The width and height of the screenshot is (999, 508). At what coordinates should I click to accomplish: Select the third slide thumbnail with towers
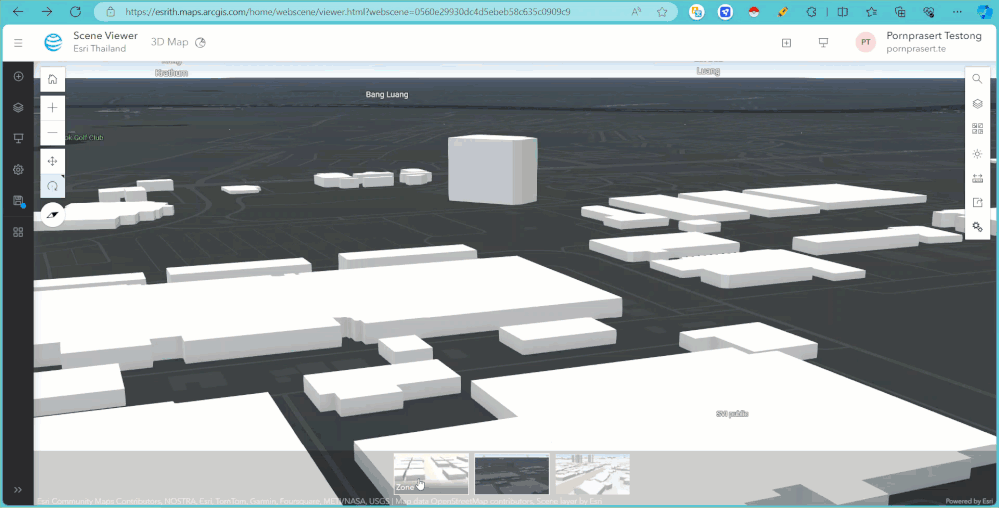593,474
